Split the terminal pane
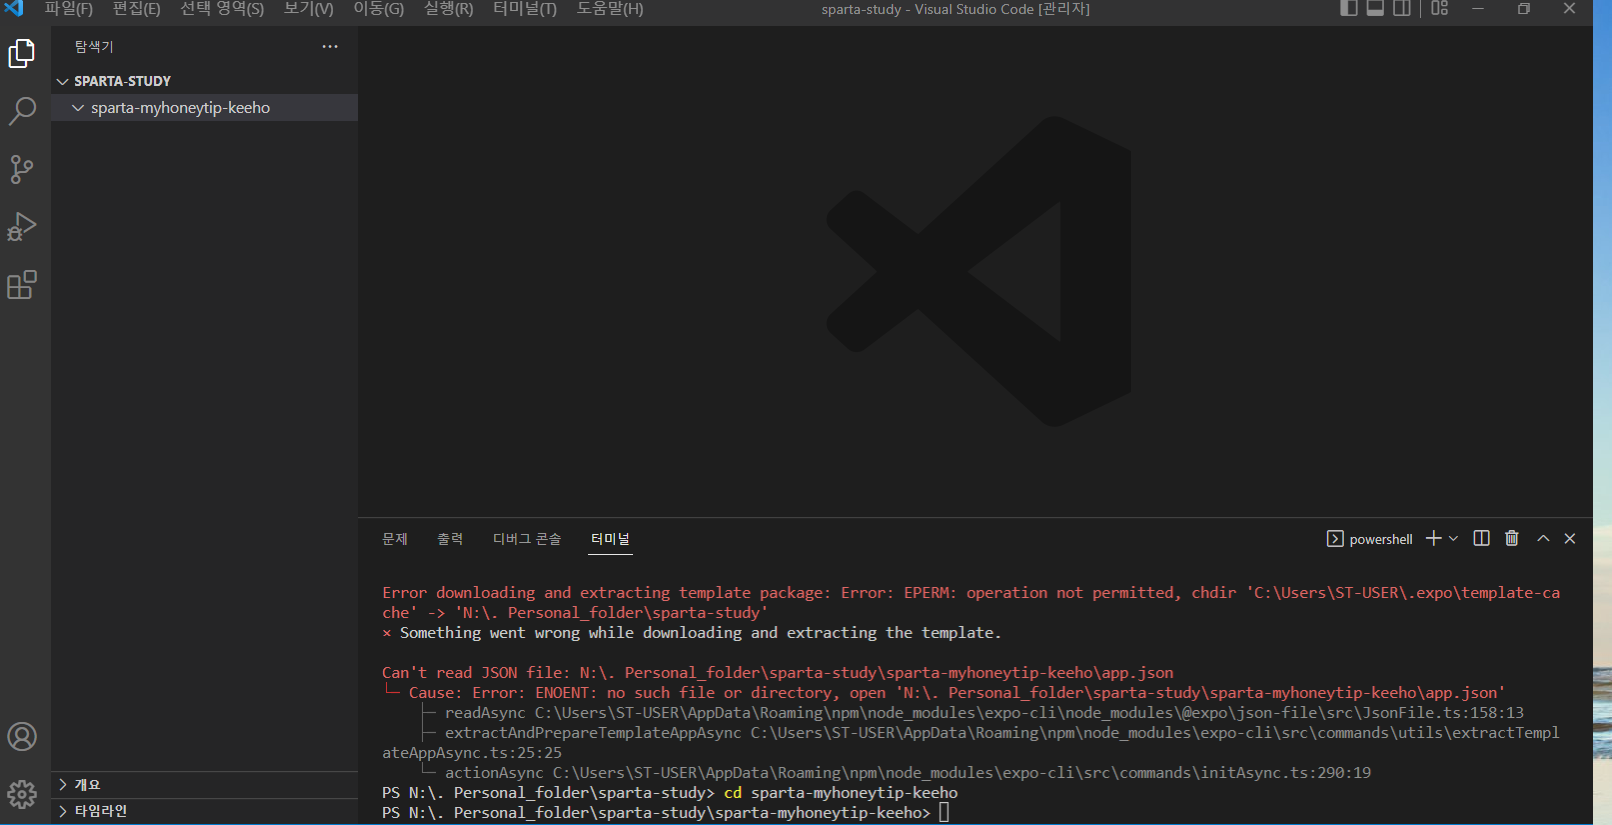The height and width of the screenshot is (825, 1612). point(1482,538)
